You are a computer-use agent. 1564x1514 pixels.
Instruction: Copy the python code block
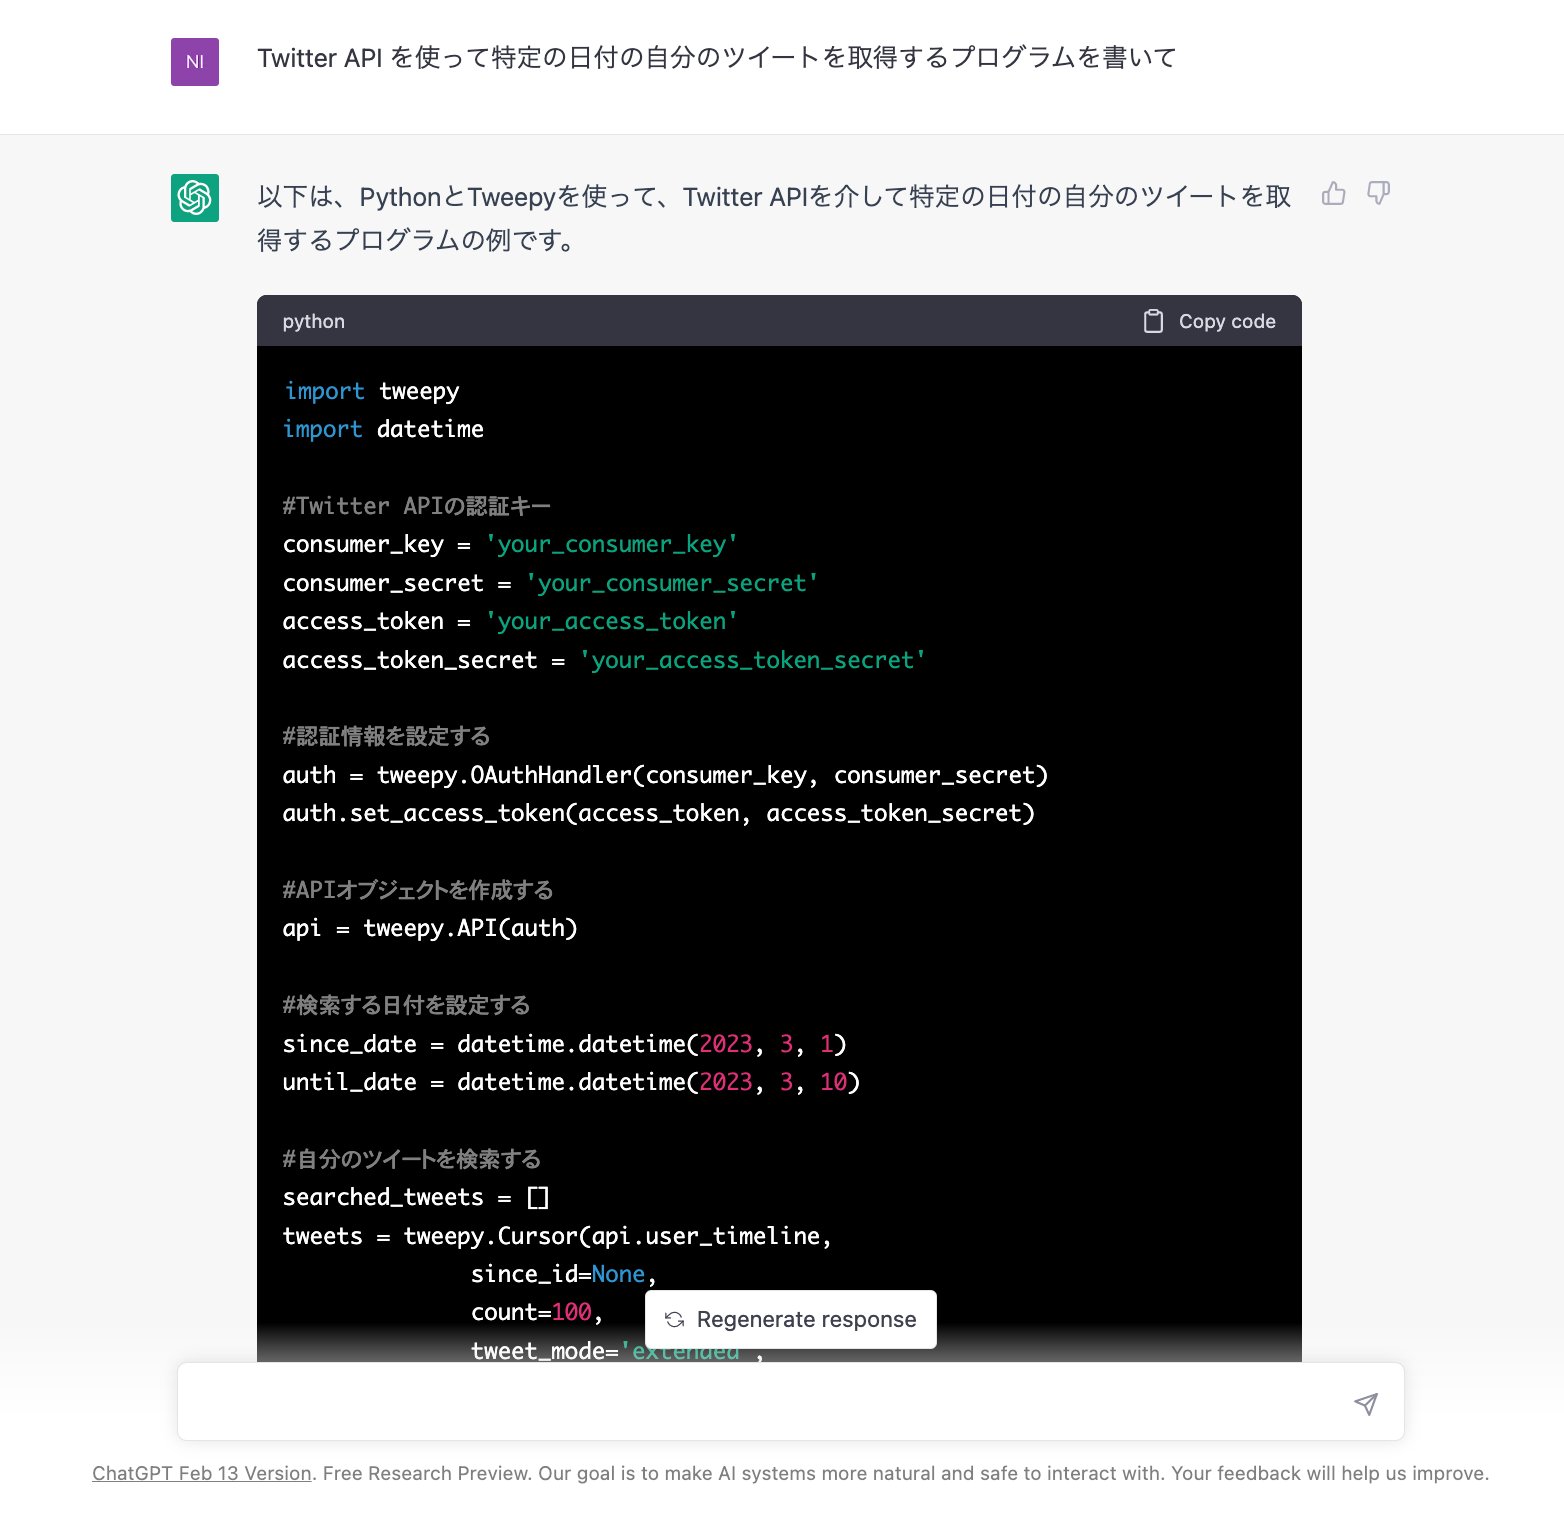tap(1209, 321)
